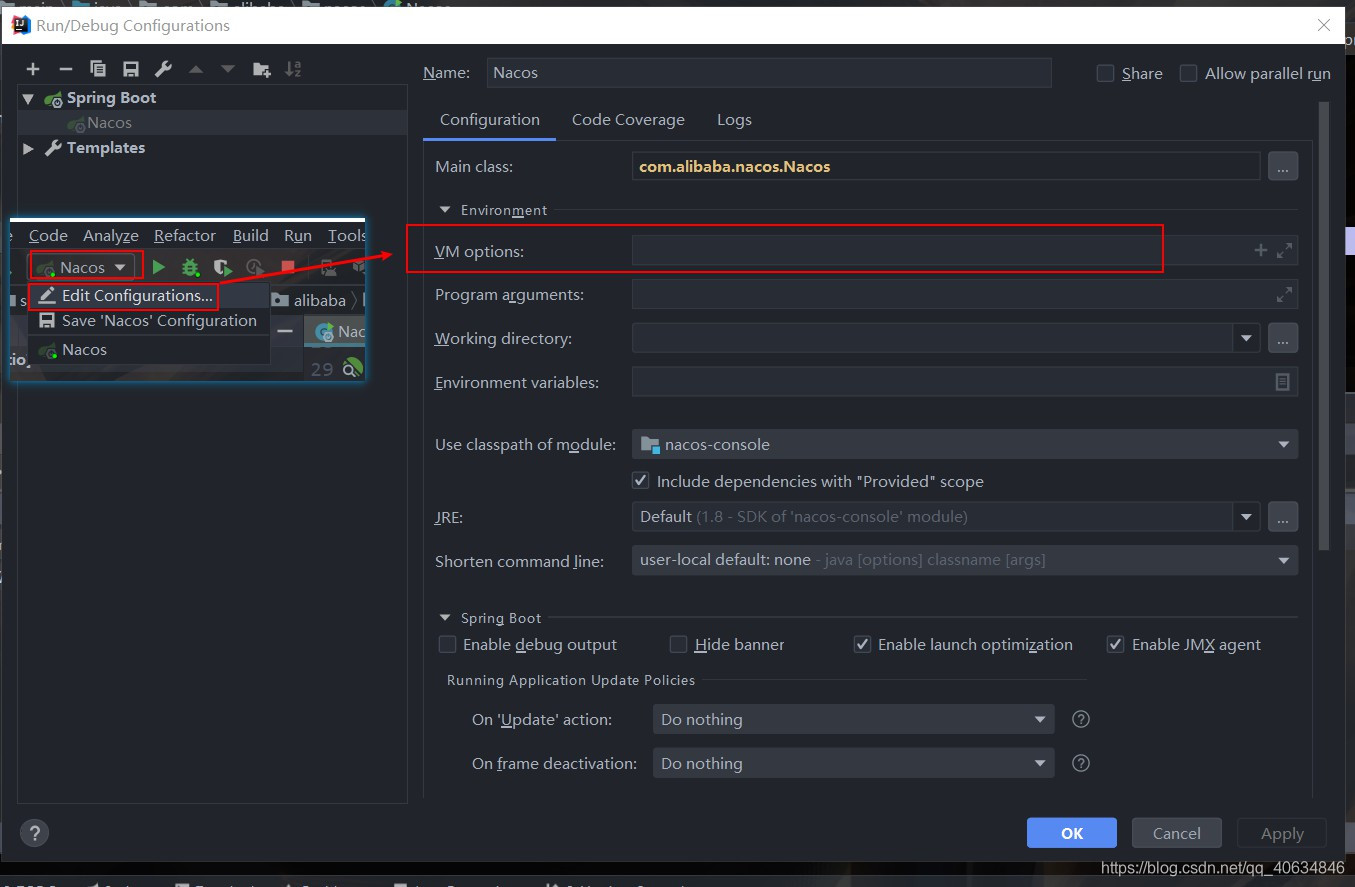Check the Hide banner option
The image size is (1355, 887).
tap(678, 644)
